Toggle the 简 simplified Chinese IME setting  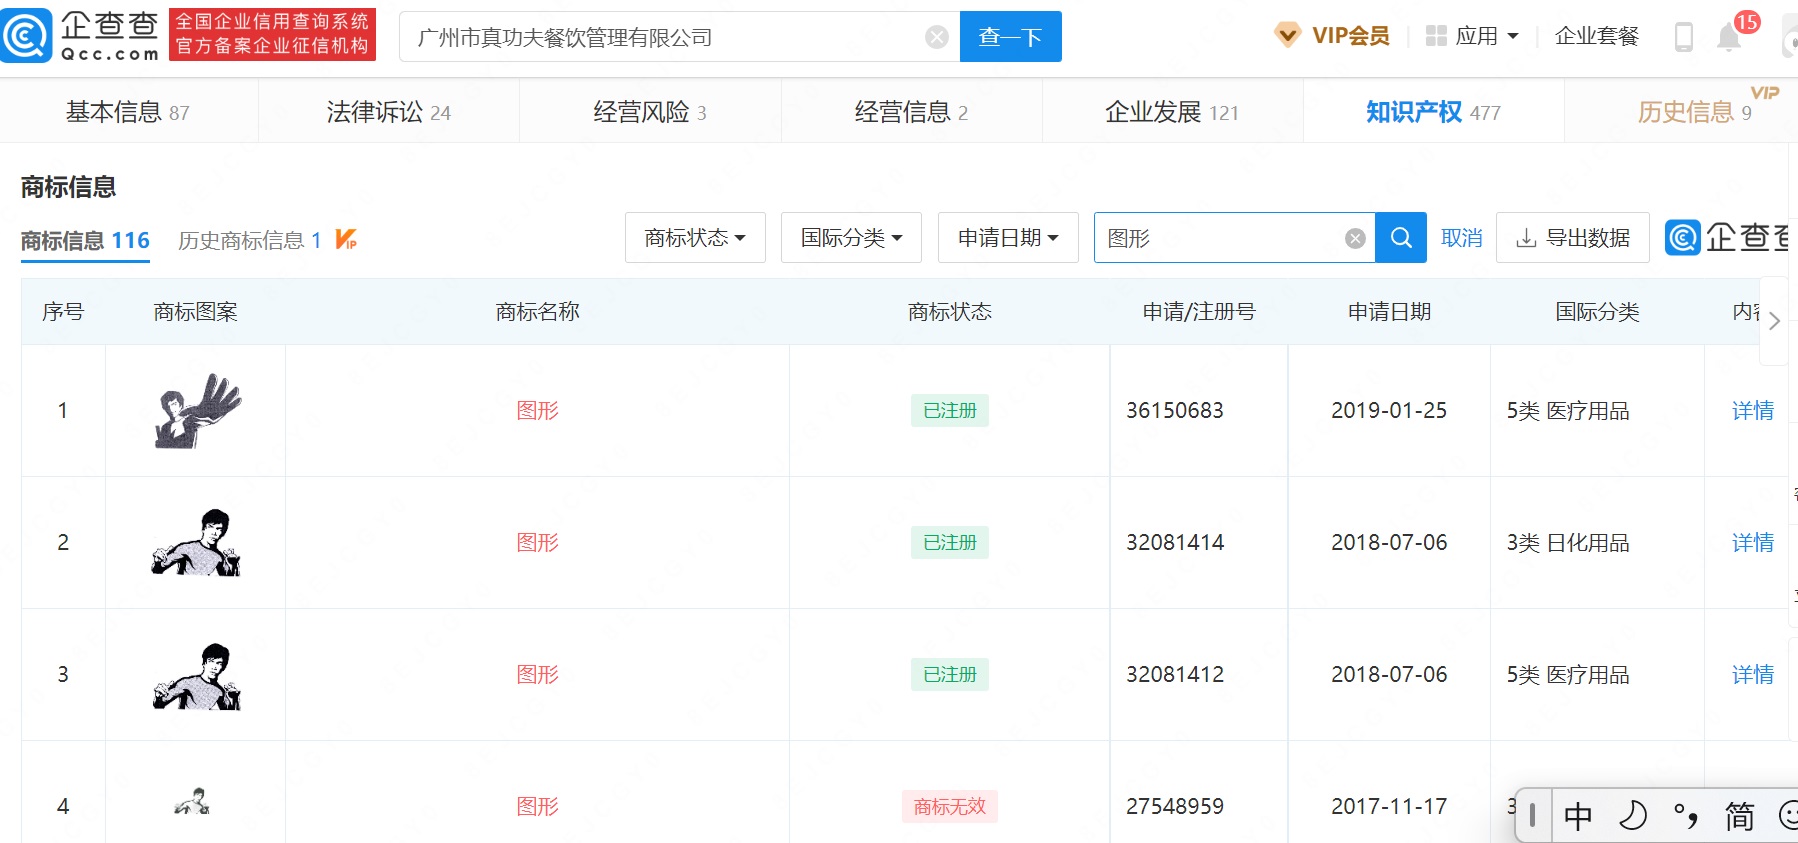coord(1739,817)
